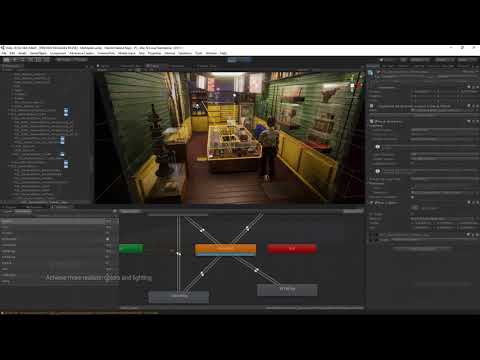Select the green Entry state node

click(131, 248)
